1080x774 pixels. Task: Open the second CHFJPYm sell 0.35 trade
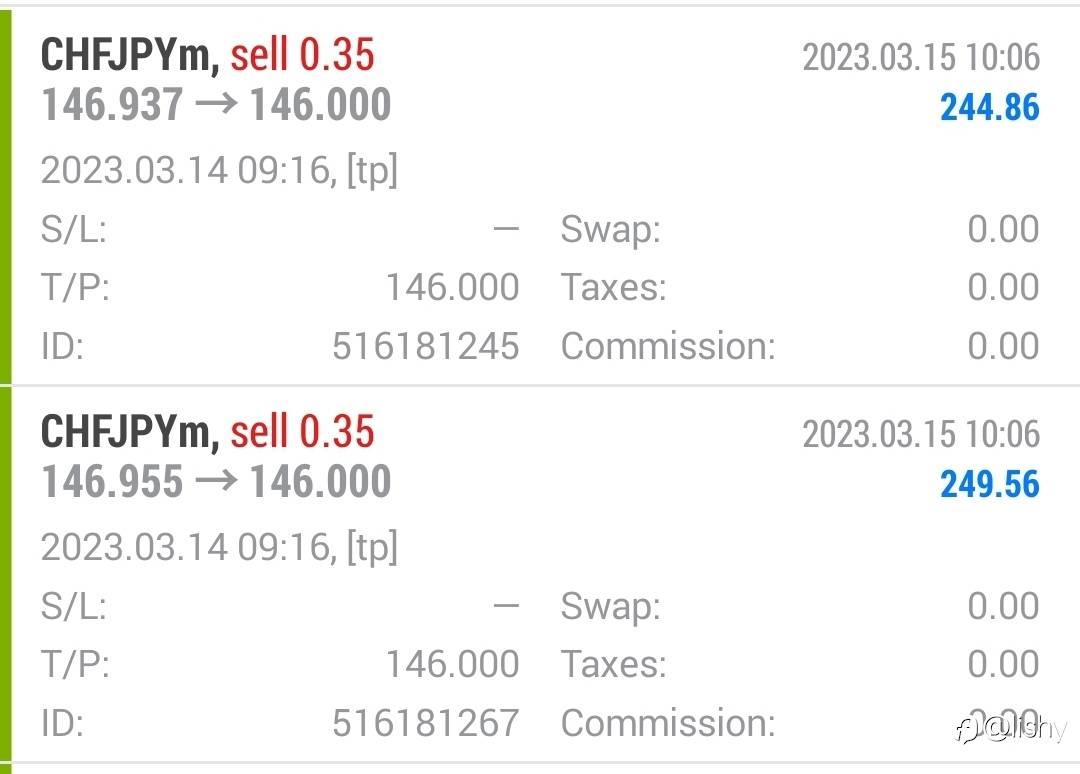(207, 432)
